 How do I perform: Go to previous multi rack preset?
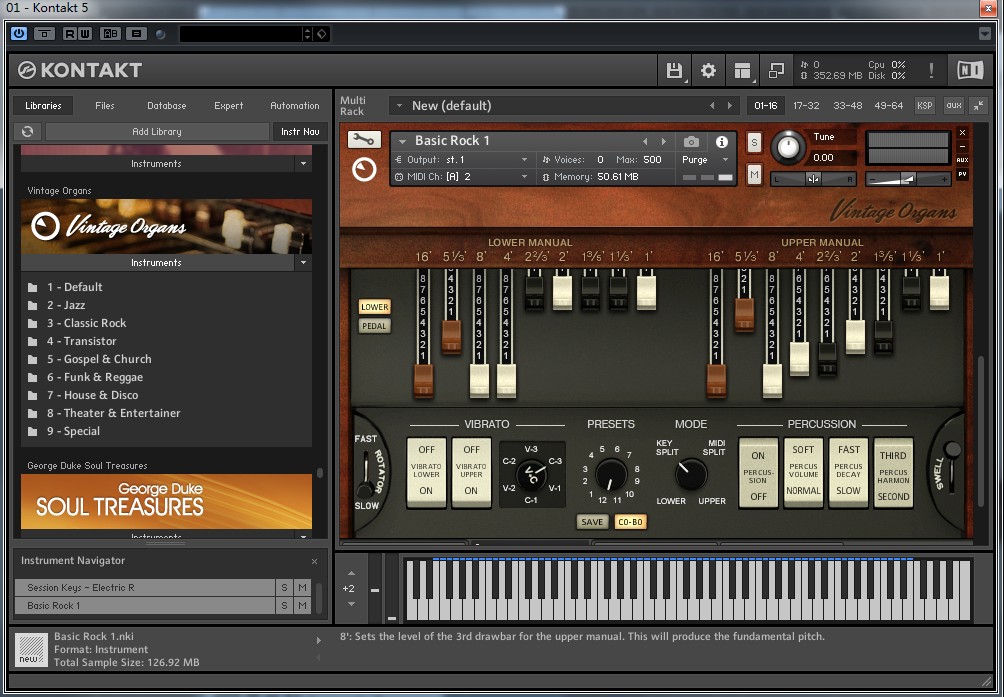(712, 106)
